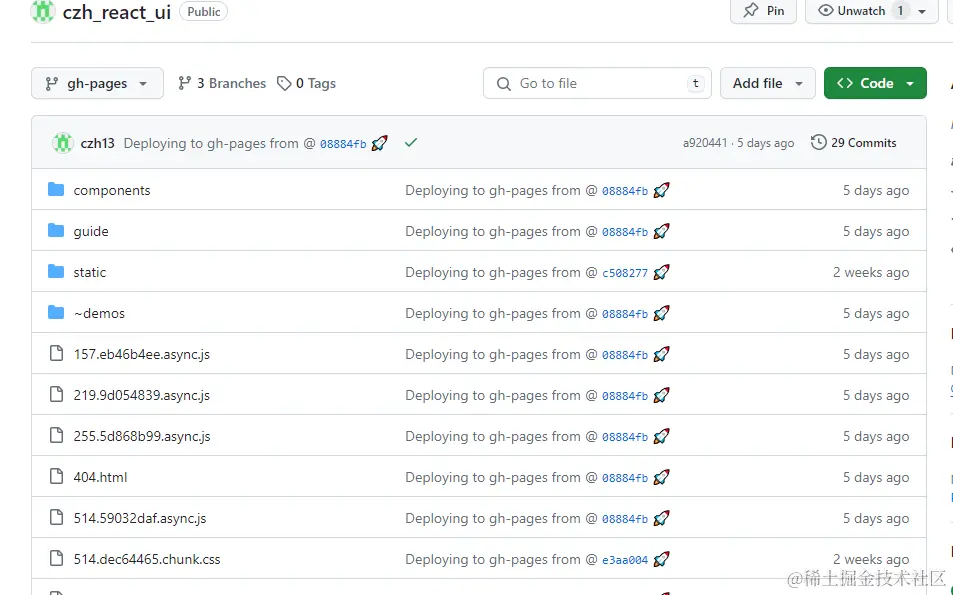953x595 pixels.
Task: Click file icon beside 404.html
Action: pyautogui.click(x=56, y=476)
